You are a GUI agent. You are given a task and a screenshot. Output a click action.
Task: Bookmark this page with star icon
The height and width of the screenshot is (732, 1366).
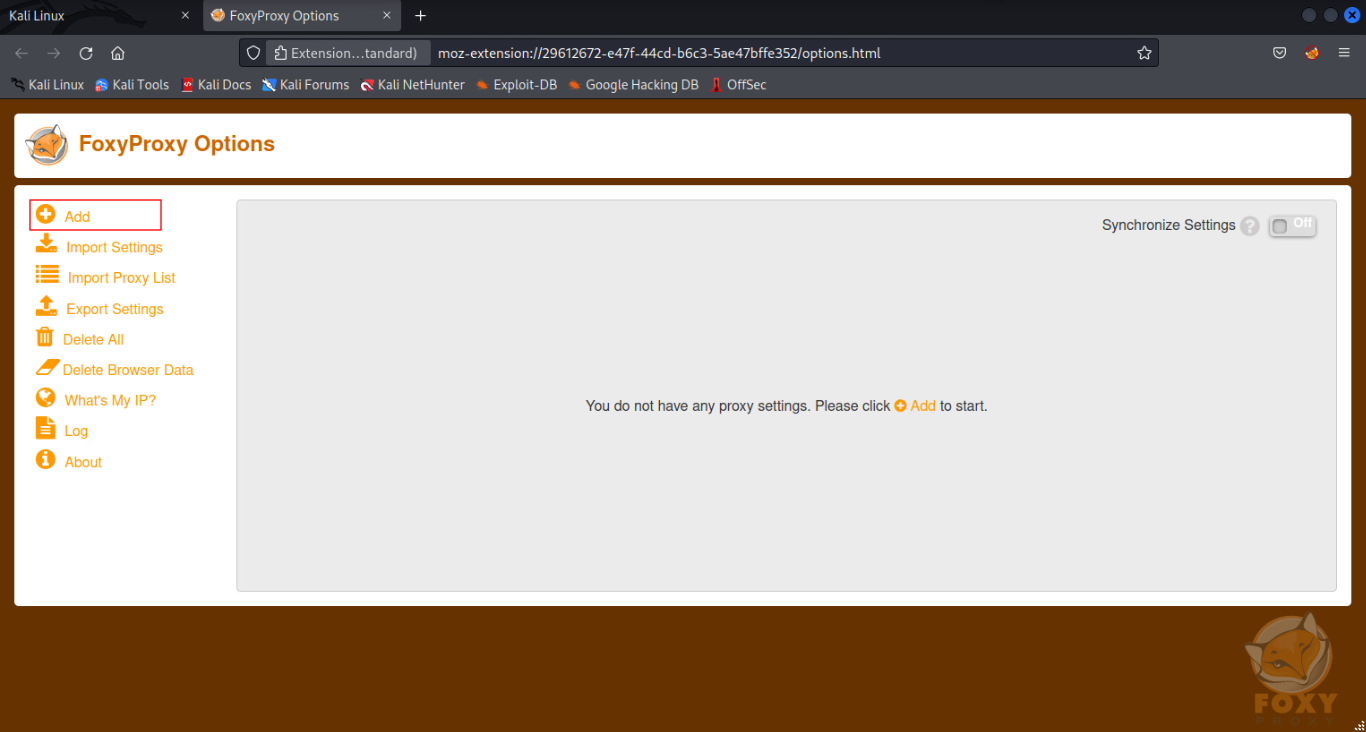(1144, 53)
